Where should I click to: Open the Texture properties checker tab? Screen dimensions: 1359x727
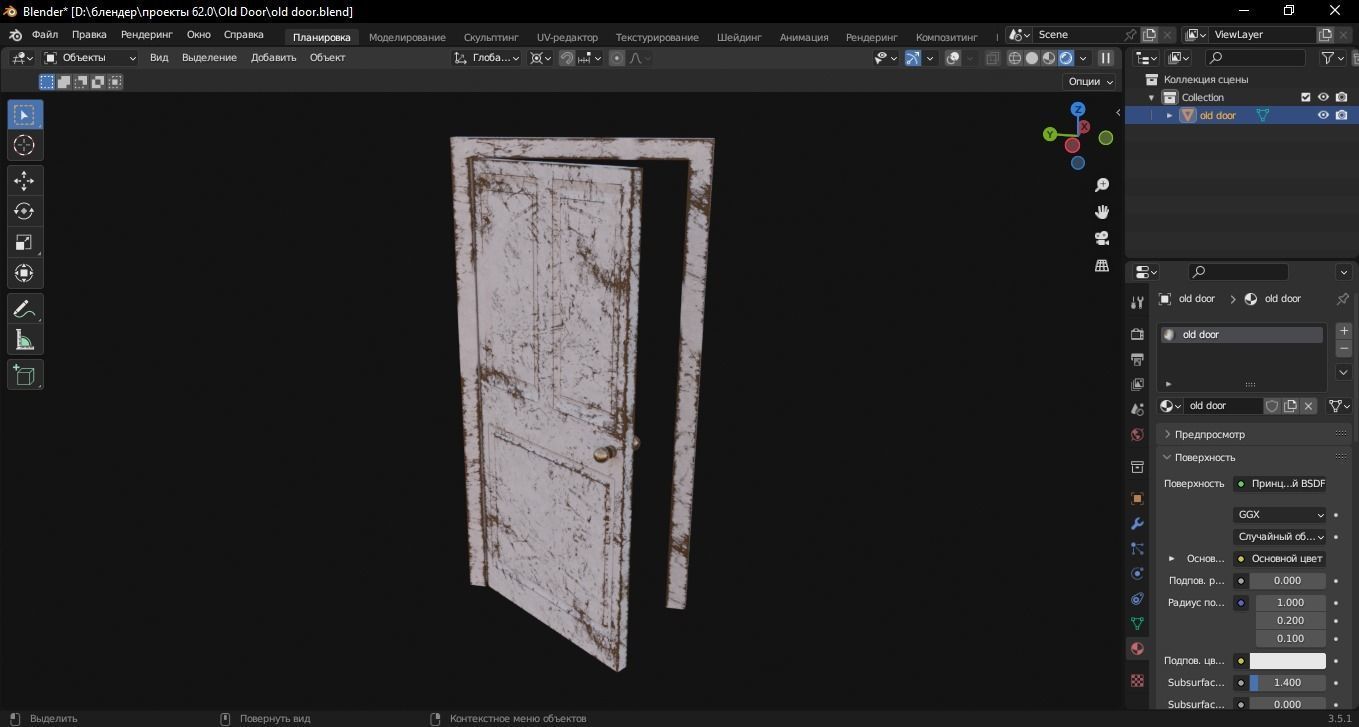(x=1137, y=680)
